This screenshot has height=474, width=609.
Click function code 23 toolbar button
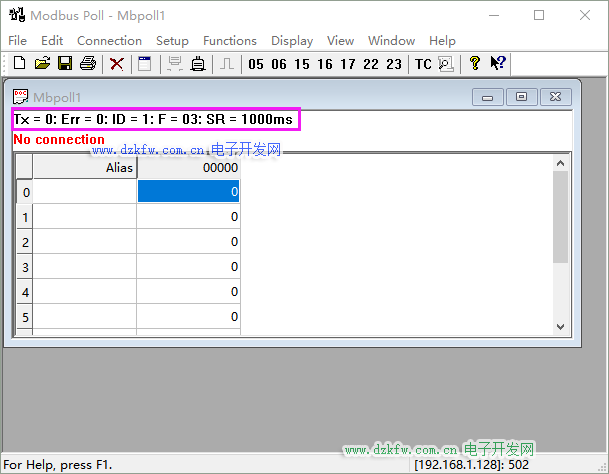(394, 64)
